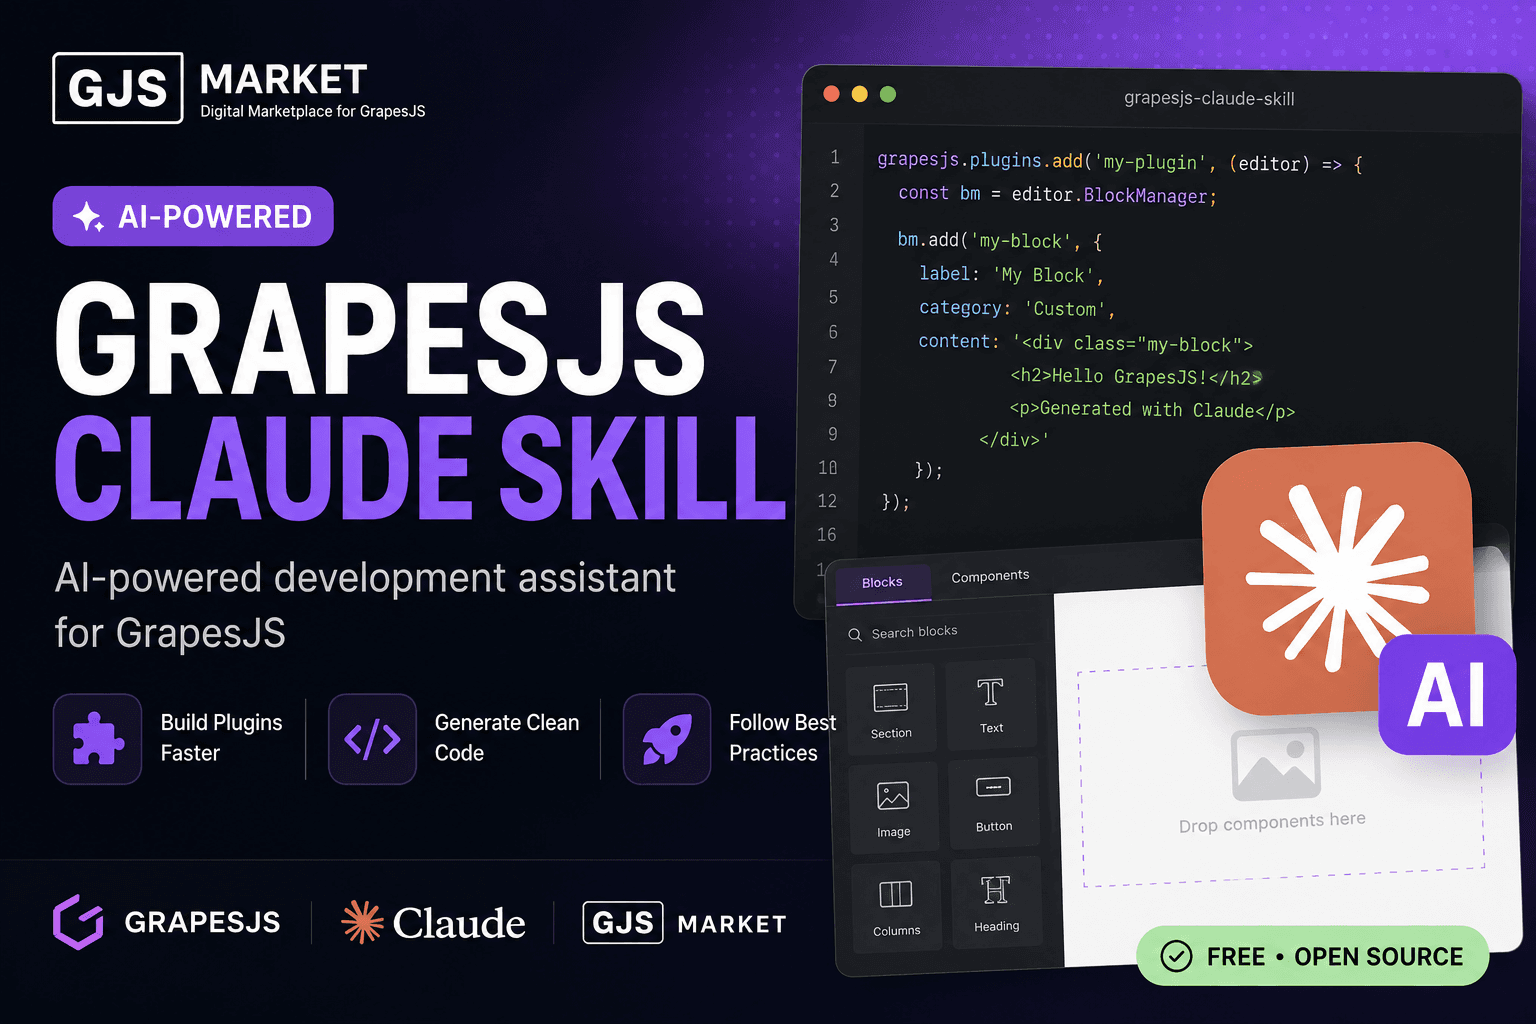Click 'Digital Marketplace for GrapesJS' tagline
Image resolution: width=1536 pixels, height=1024 pixels.
tap(313, 111)
